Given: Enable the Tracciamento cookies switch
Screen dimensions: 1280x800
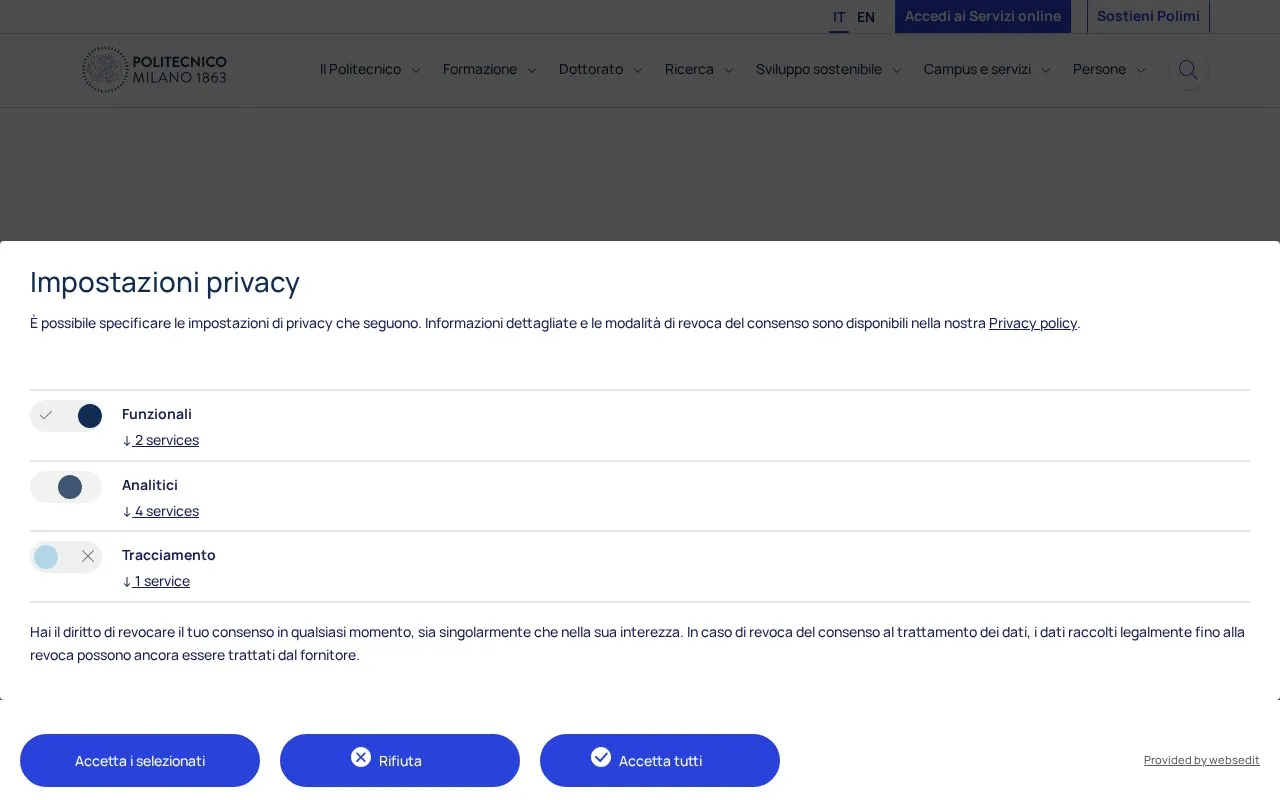Looking at the screenshot, I should coord(66,557).
